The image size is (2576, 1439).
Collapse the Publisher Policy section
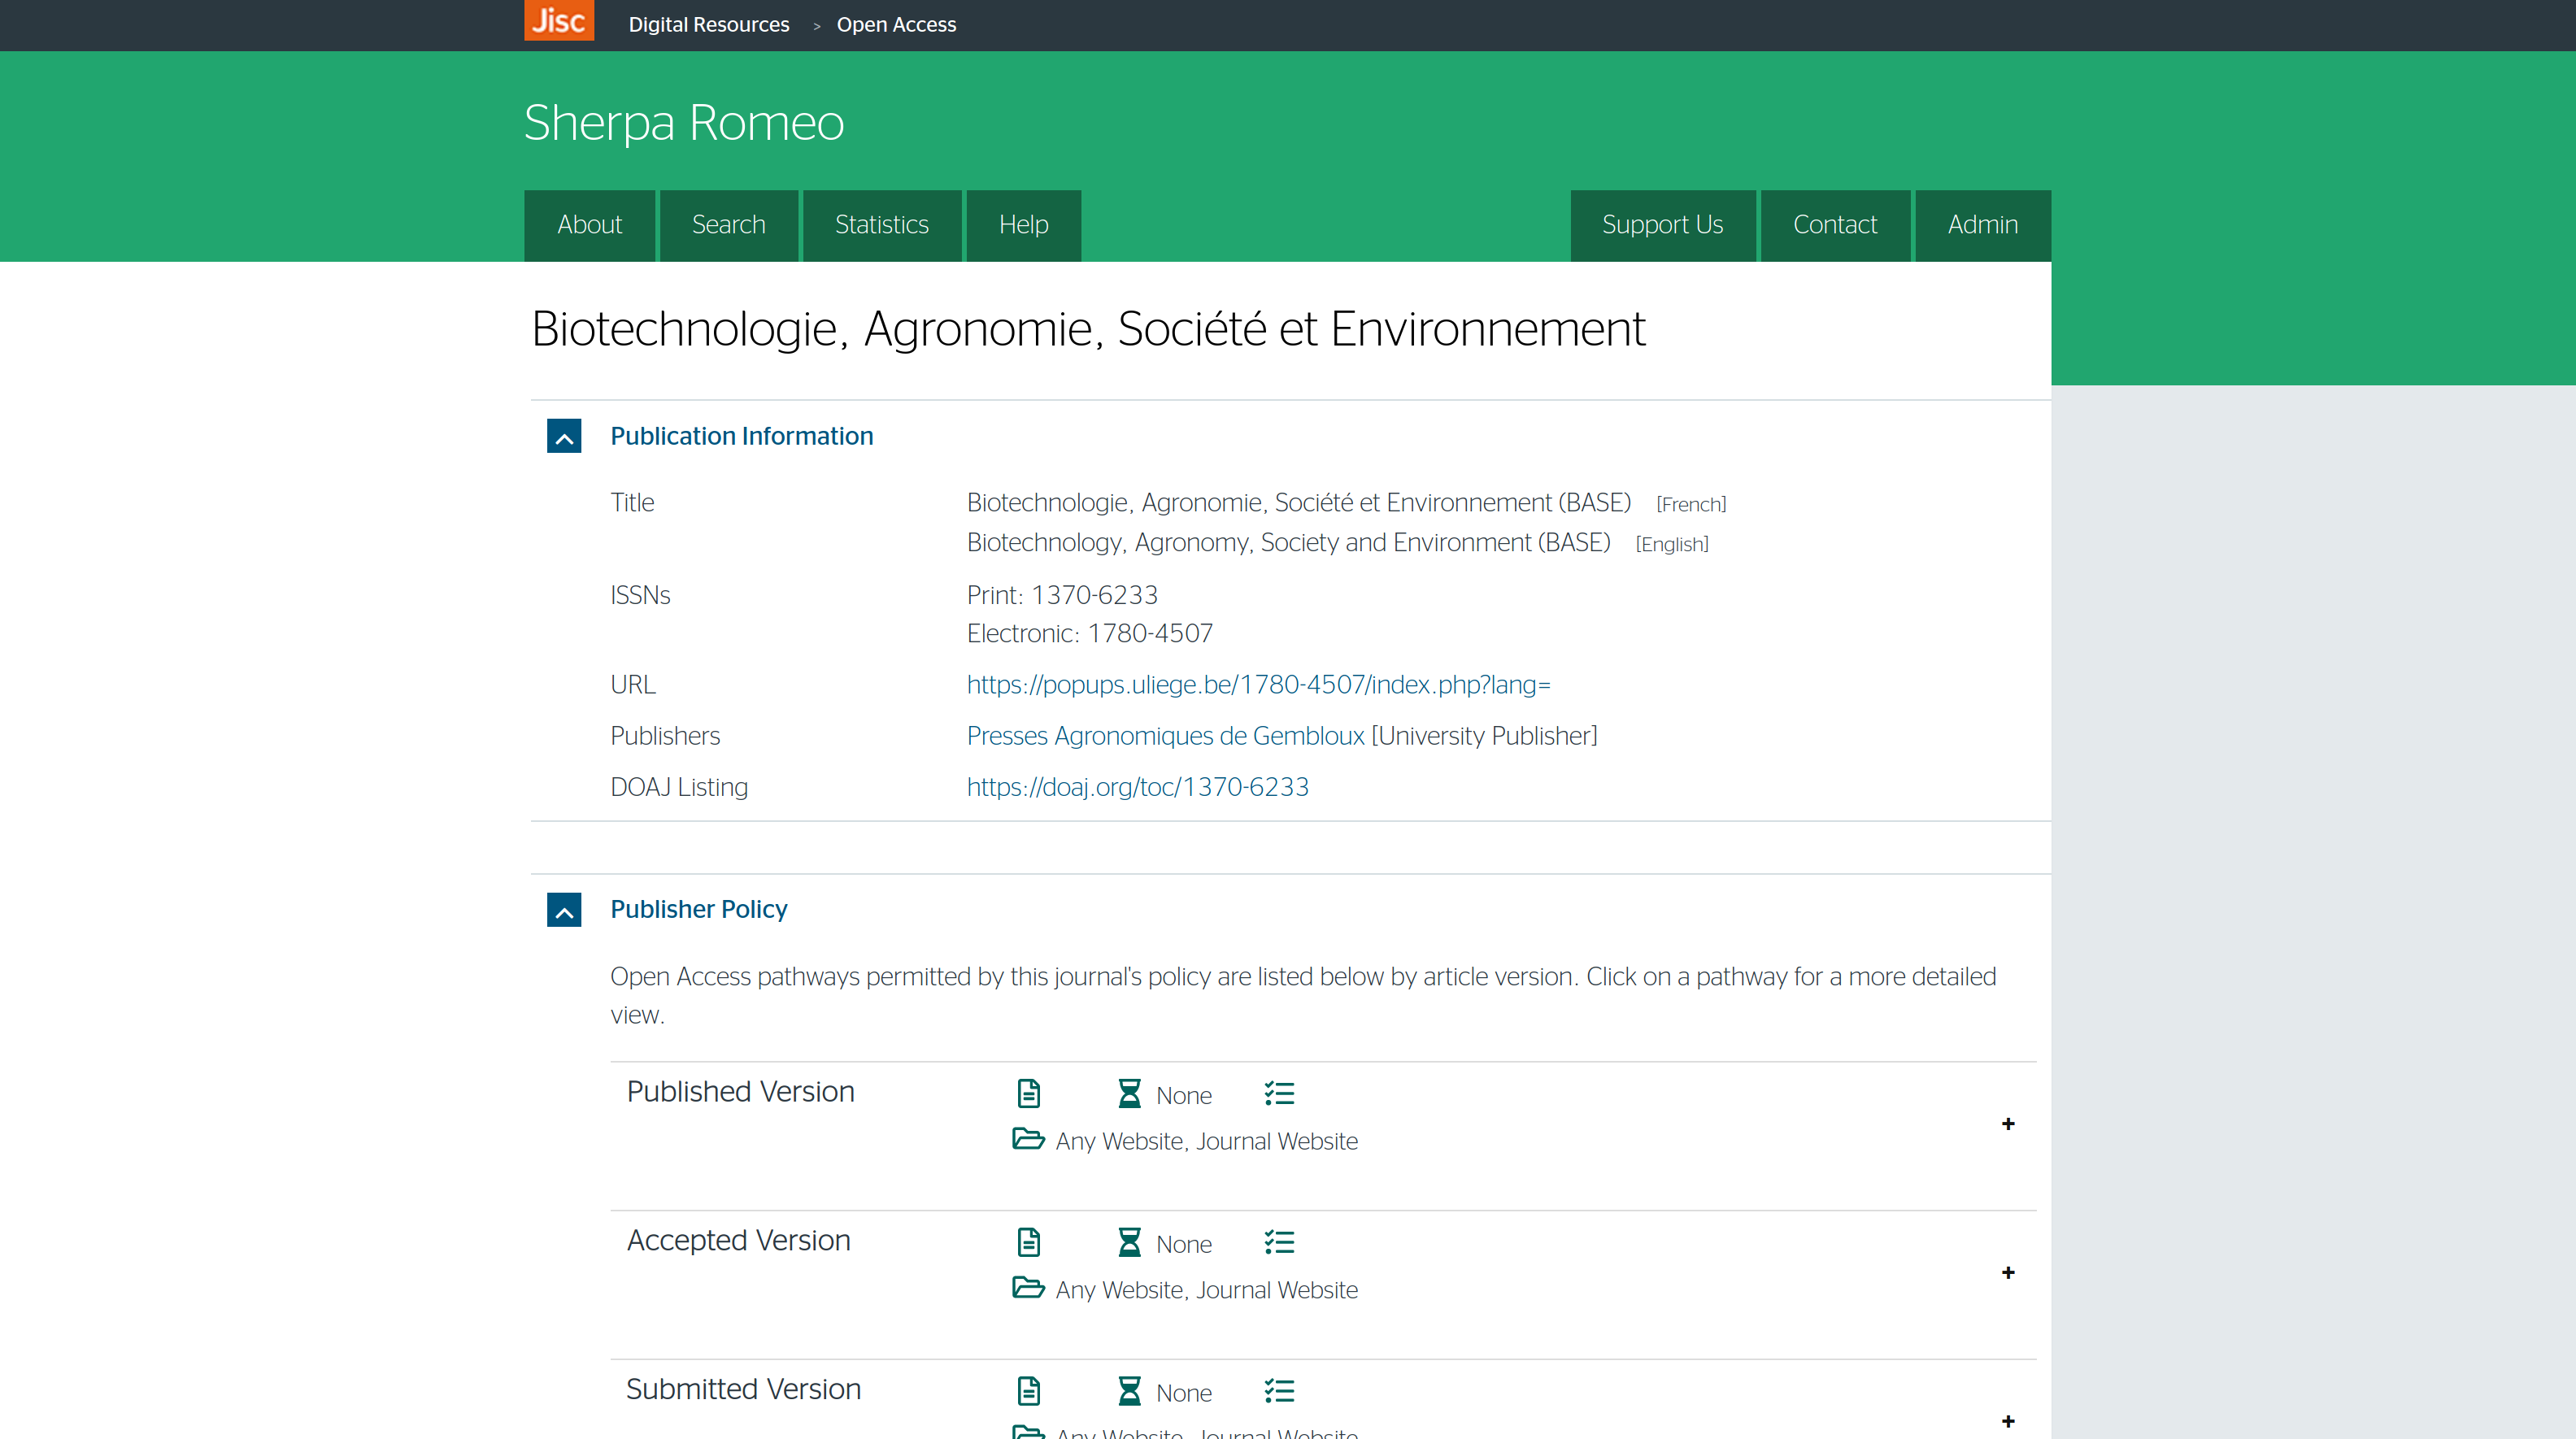click(564, 909)
